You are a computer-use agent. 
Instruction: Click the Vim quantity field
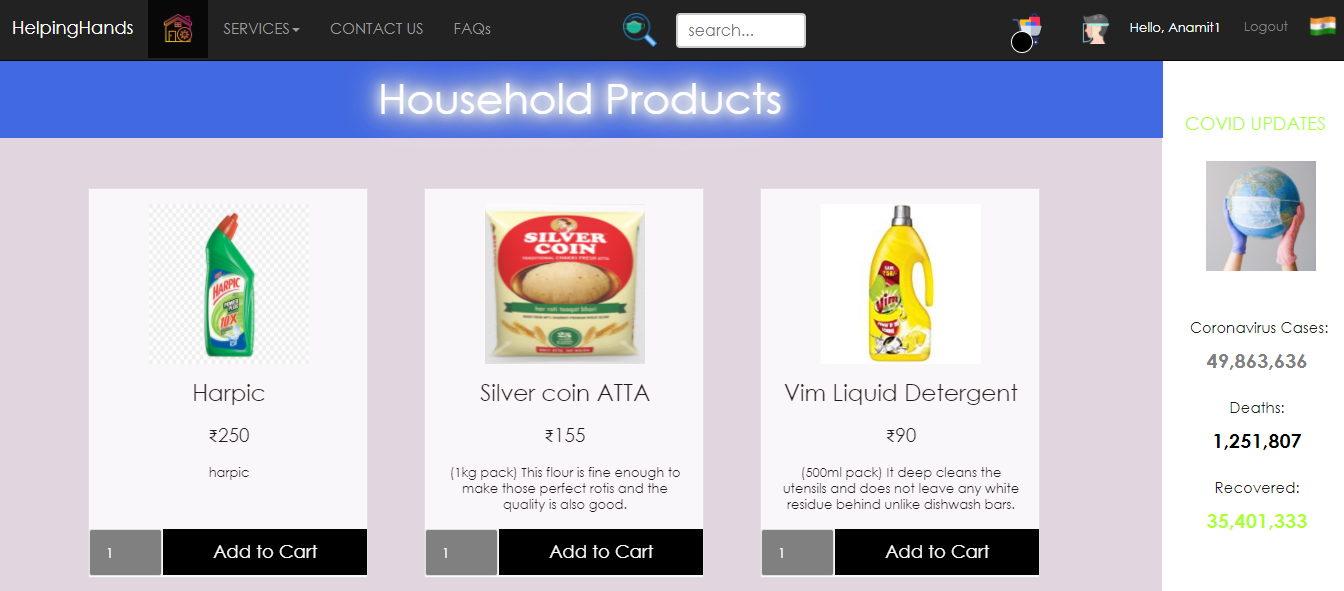pyautogui.click(x=797, y=551)
